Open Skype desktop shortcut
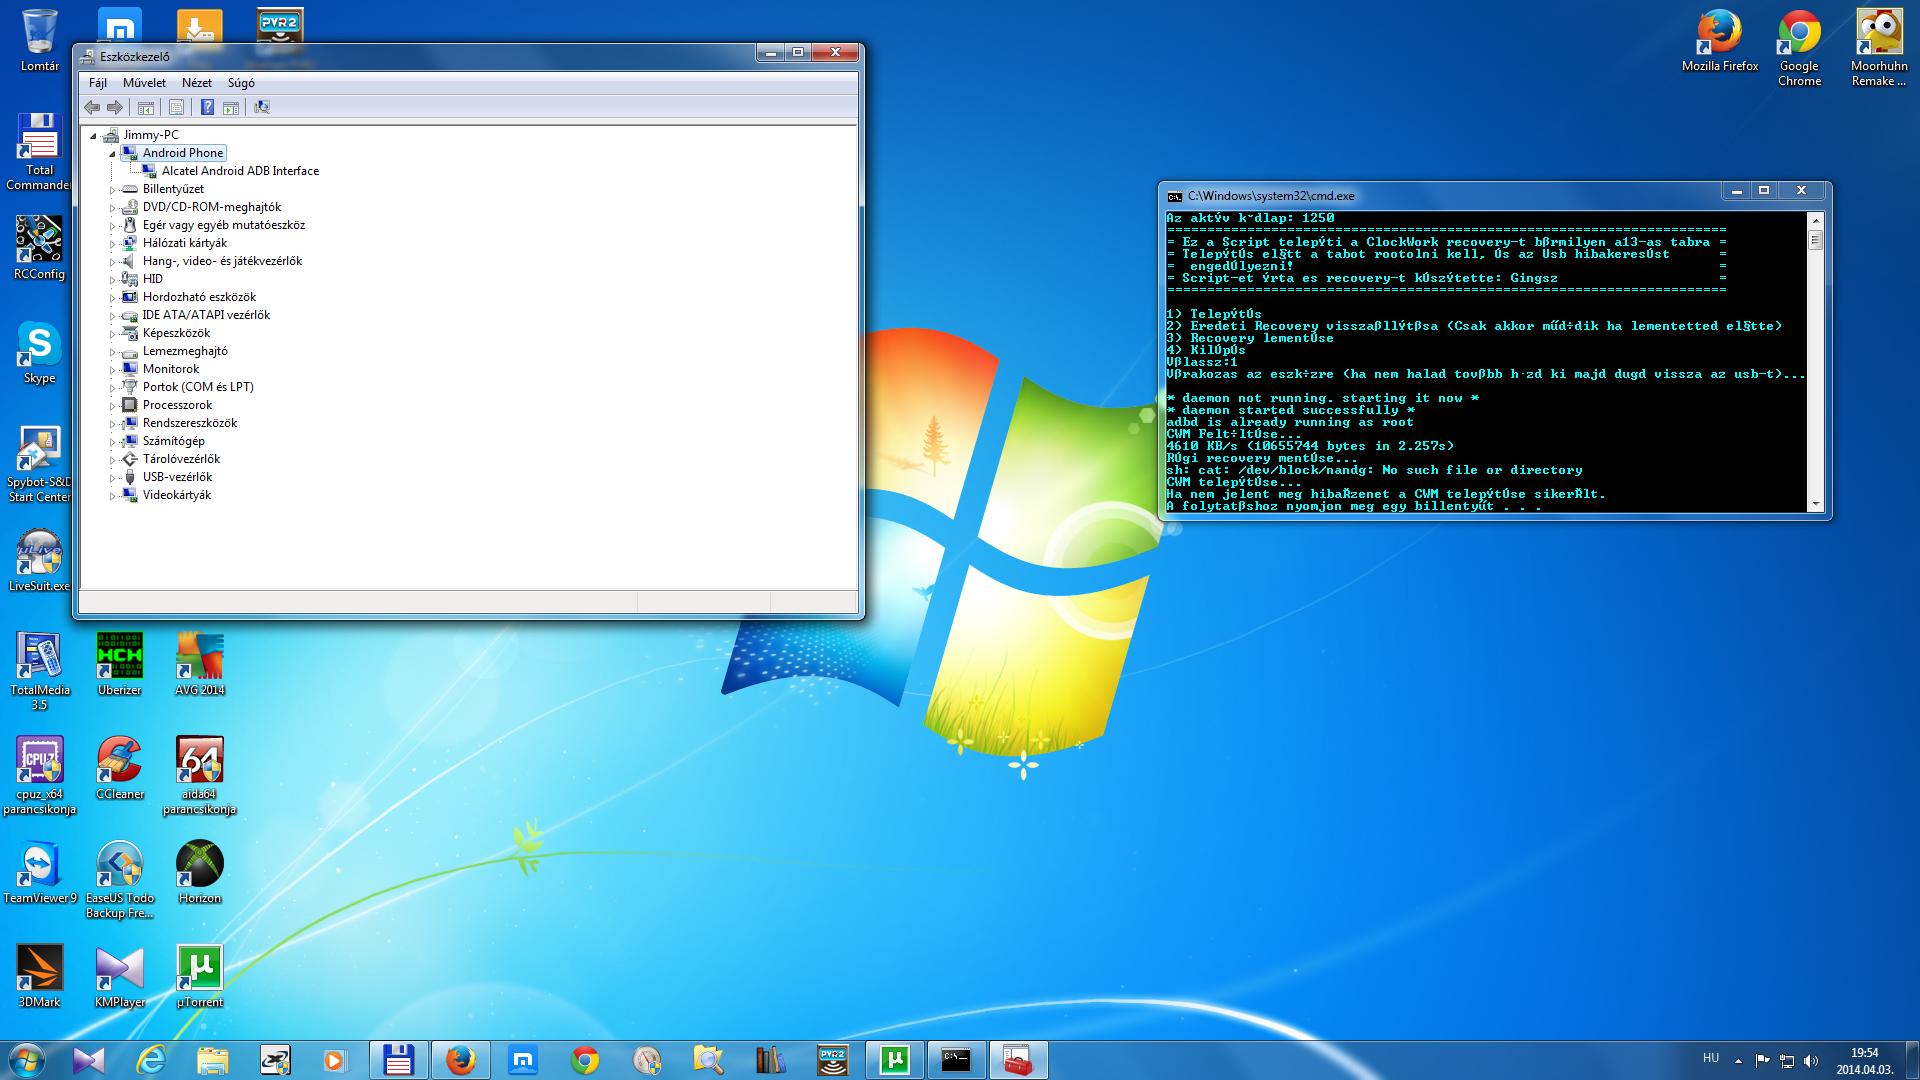 tap(39, 353)
